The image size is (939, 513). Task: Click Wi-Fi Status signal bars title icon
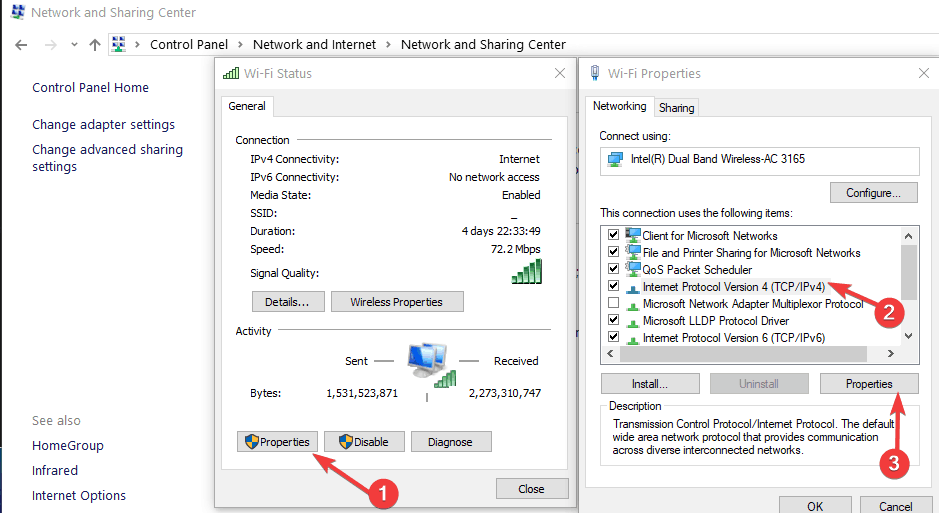[x=231, y=73]
